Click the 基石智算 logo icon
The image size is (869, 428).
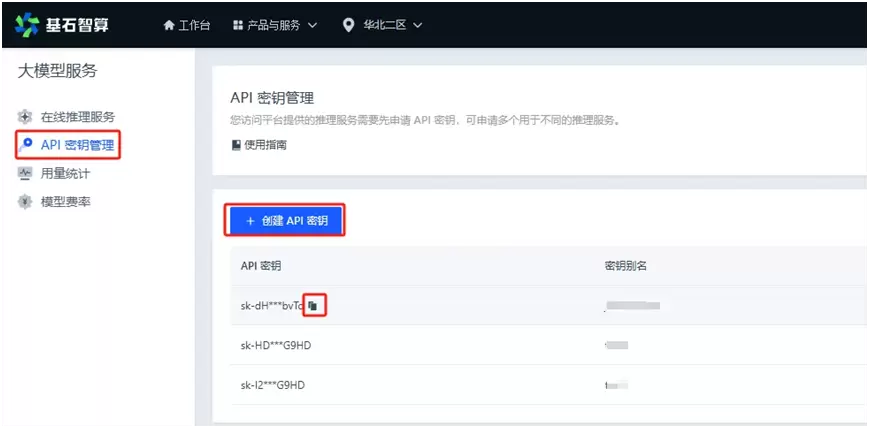pyautogui.click(x=26, y=24)
